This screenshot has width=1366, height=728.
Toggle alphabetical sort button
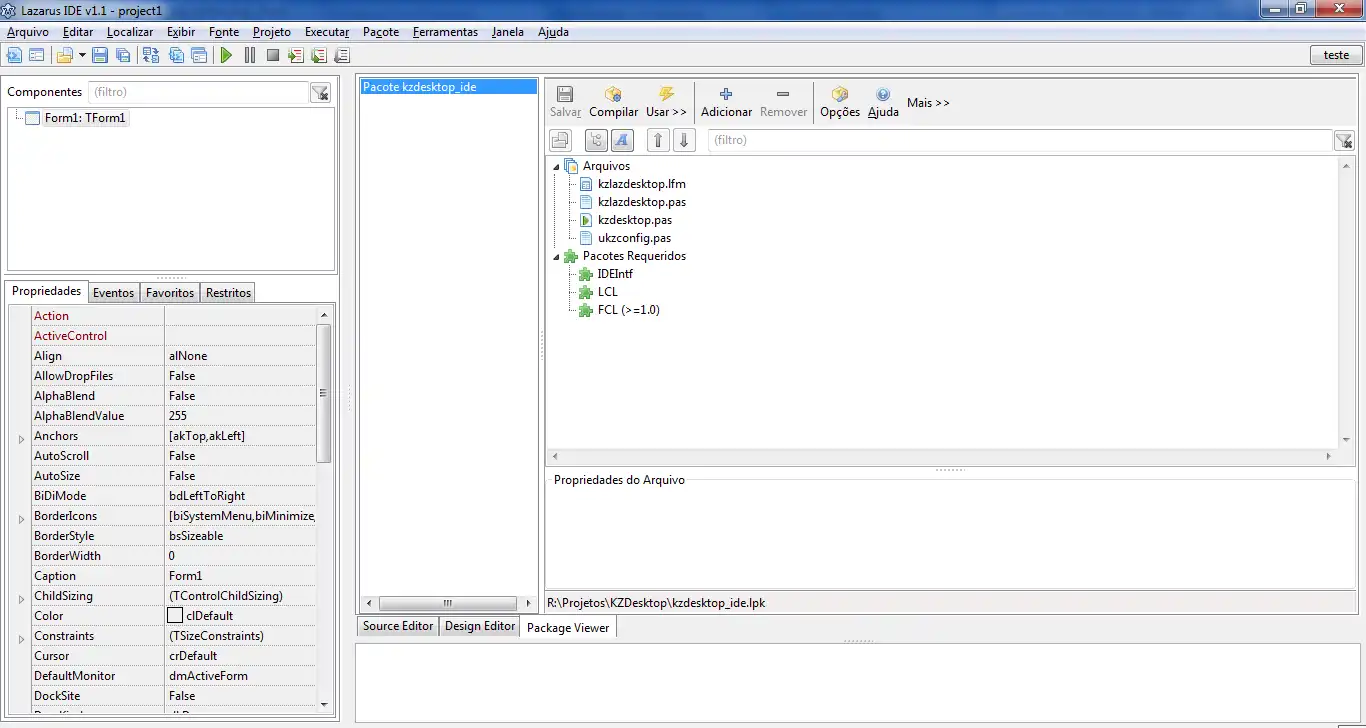[x=622, y=140]
